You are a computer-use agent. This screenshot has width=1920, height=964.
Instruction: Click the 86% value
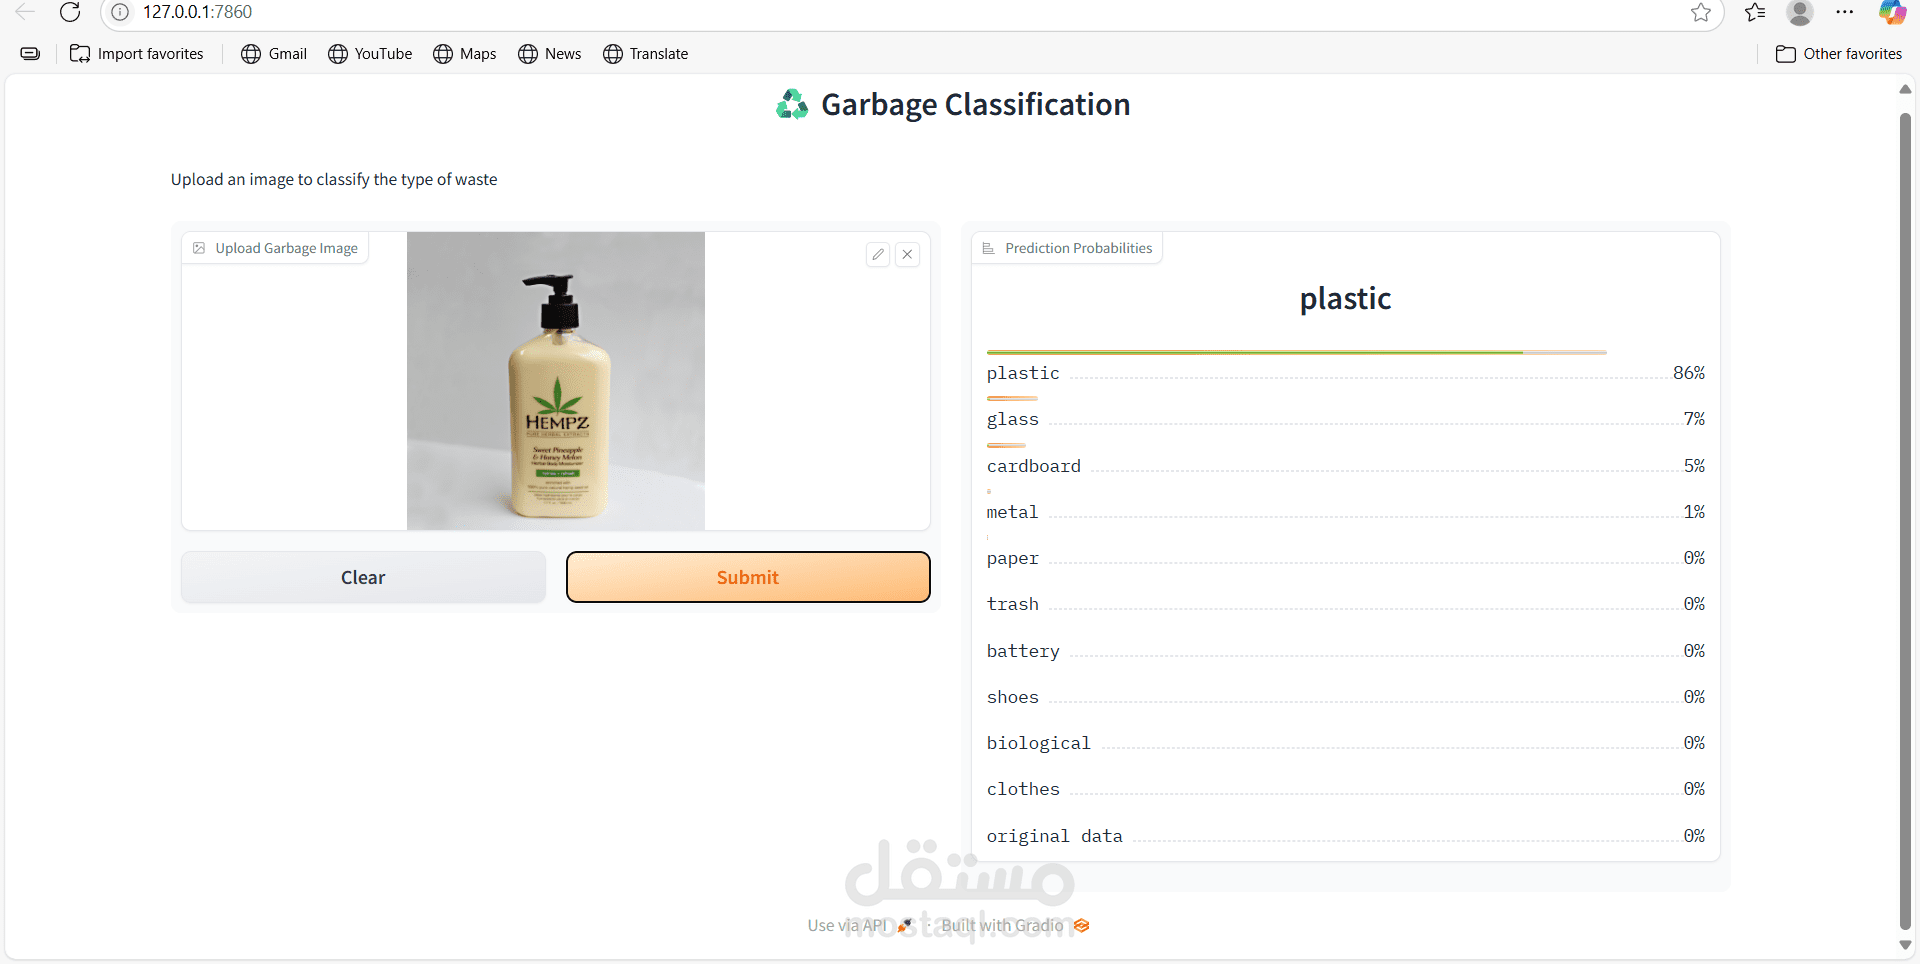[x=1689, y=373]
